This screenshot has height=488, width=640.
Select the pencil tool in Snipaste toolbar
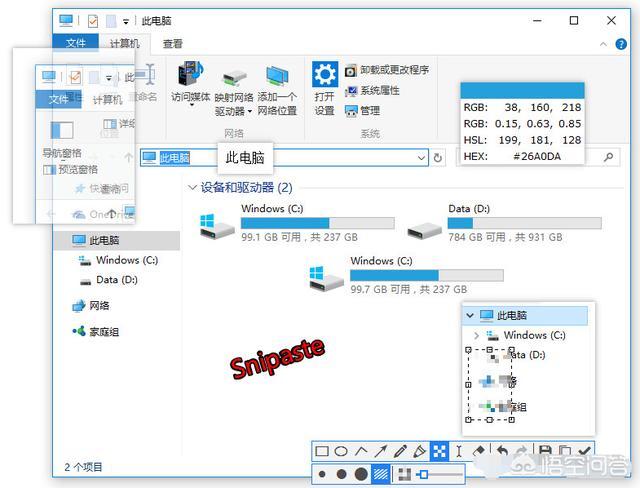[400, 452]
